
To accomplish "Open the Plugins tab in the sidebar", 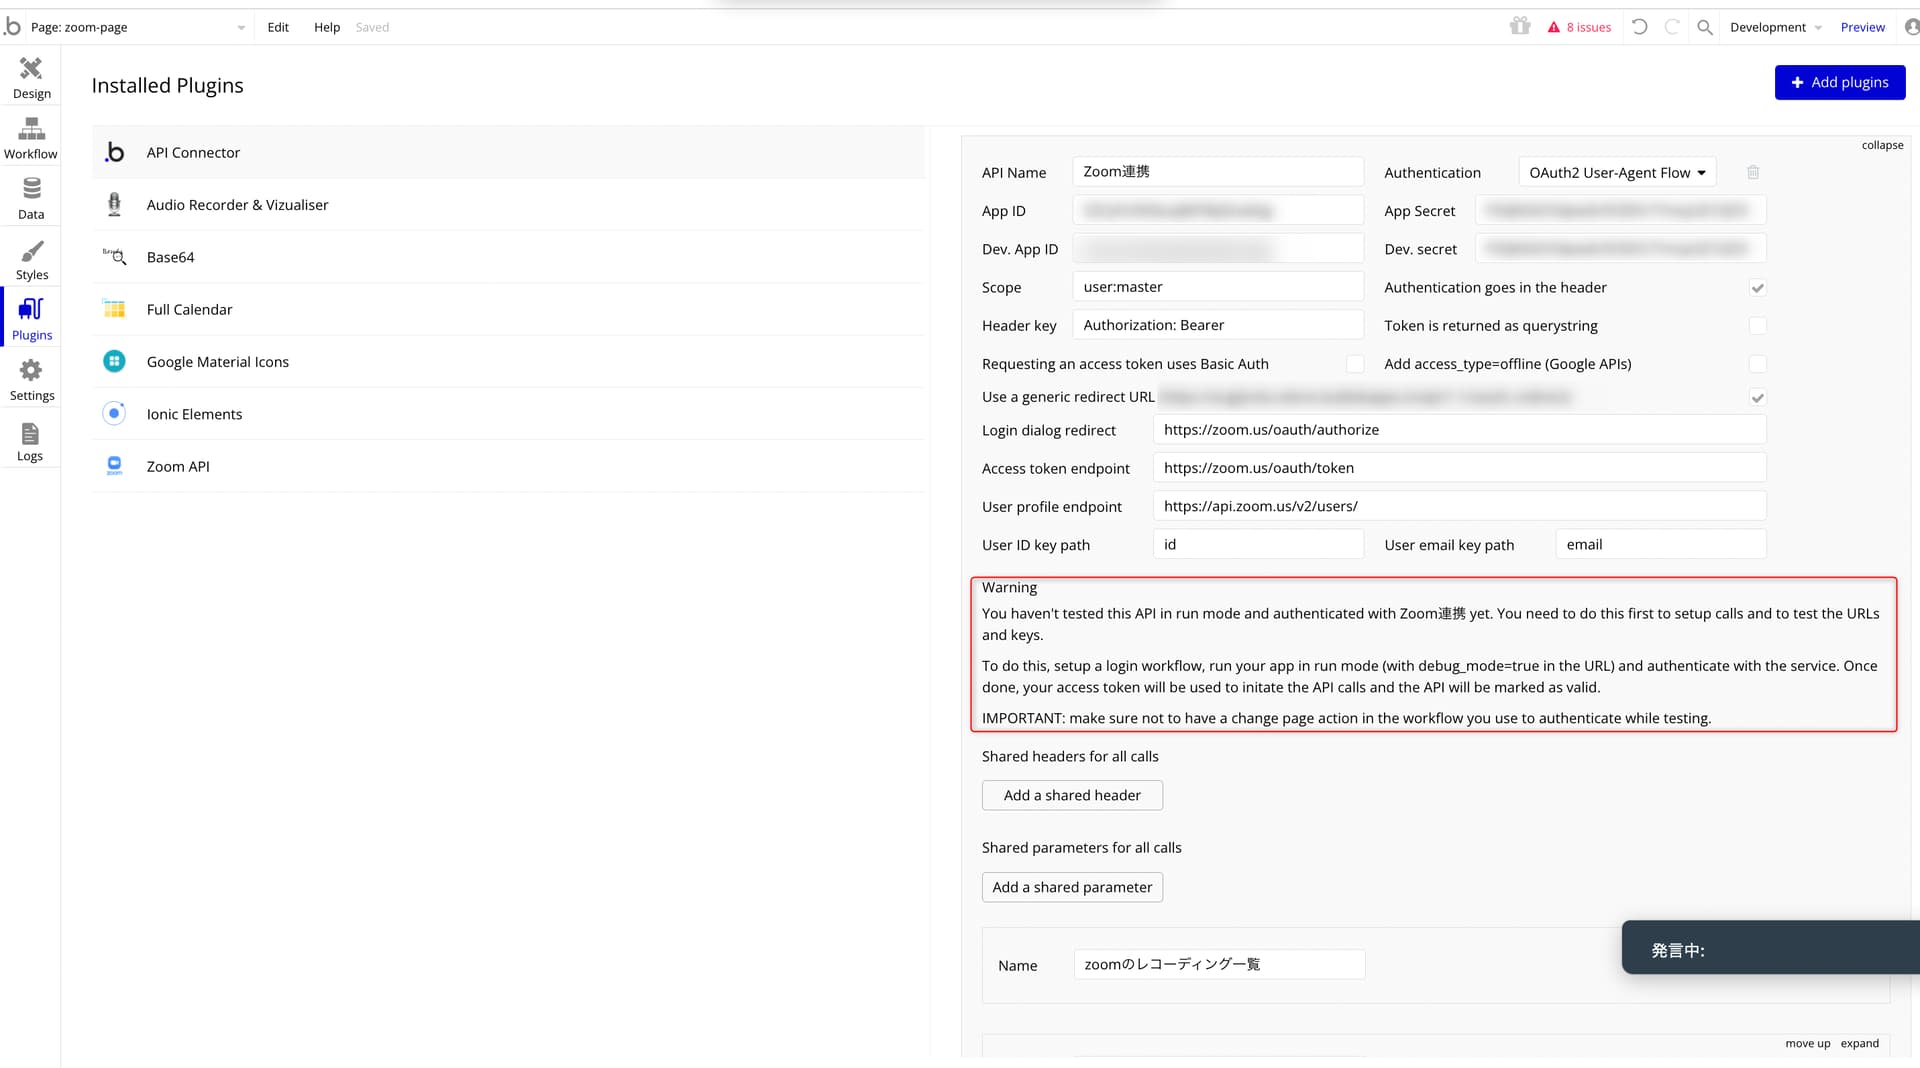I will [x=31, y=320].
